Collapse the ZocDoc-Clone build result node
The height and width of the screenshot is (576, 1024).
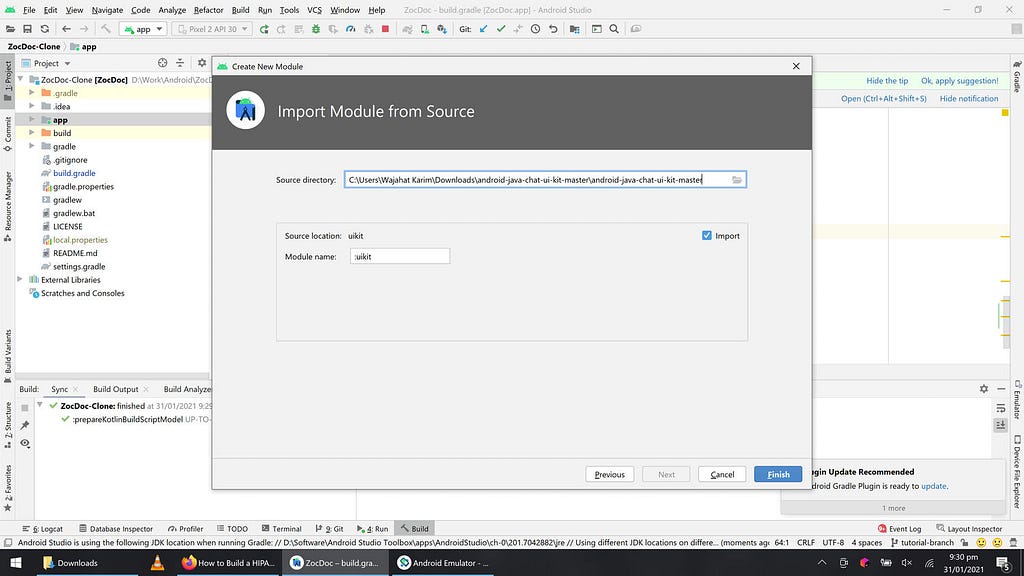coord(40,406)
